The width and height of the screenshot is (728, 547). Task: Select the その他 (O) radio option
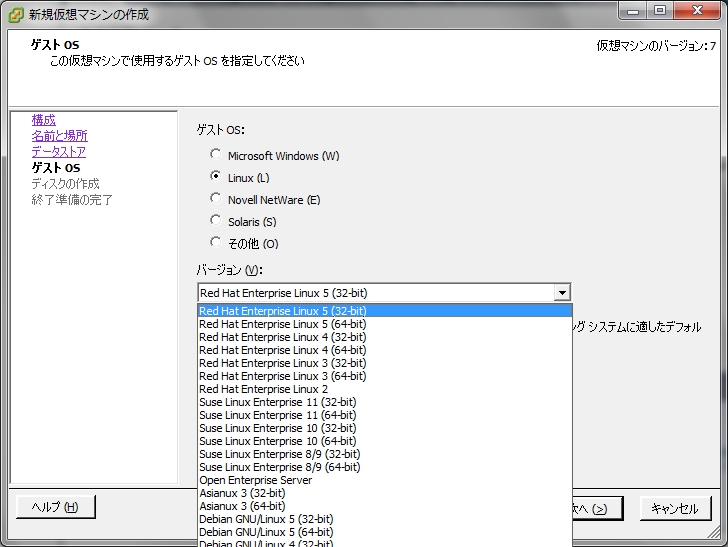(x=215, y=242)
